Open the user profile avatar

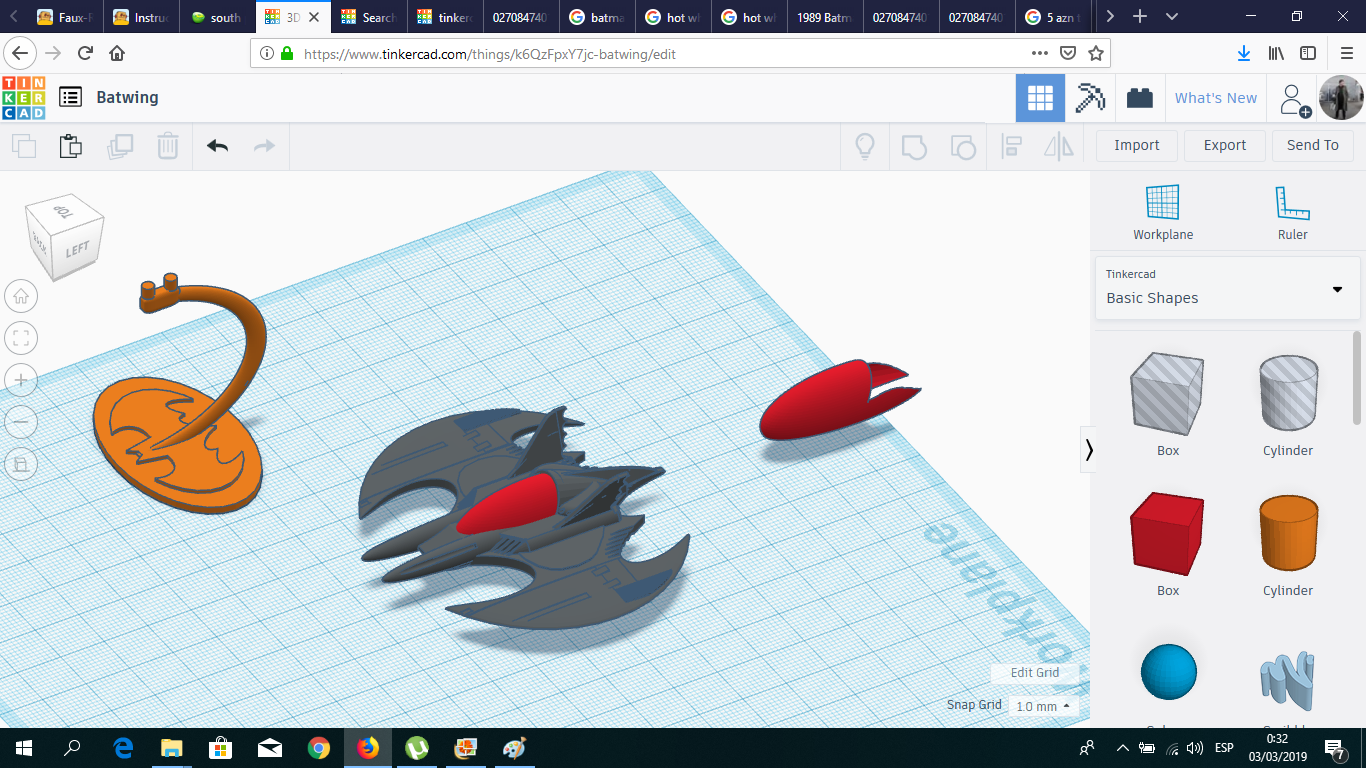pos(1340,98)
